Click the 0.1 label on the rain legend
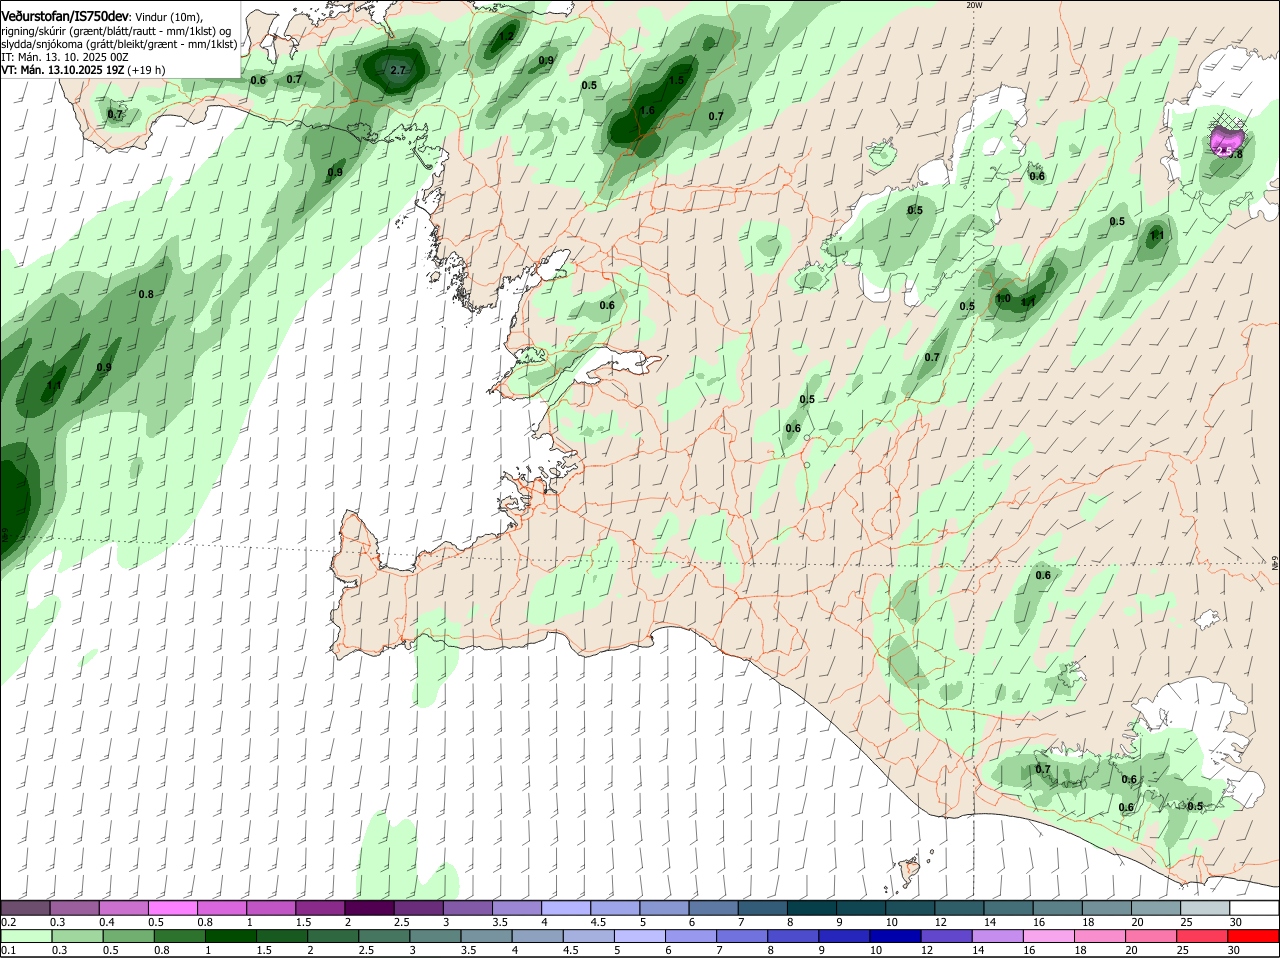Viewport: 1280px width, 958px height. point(9,950)
